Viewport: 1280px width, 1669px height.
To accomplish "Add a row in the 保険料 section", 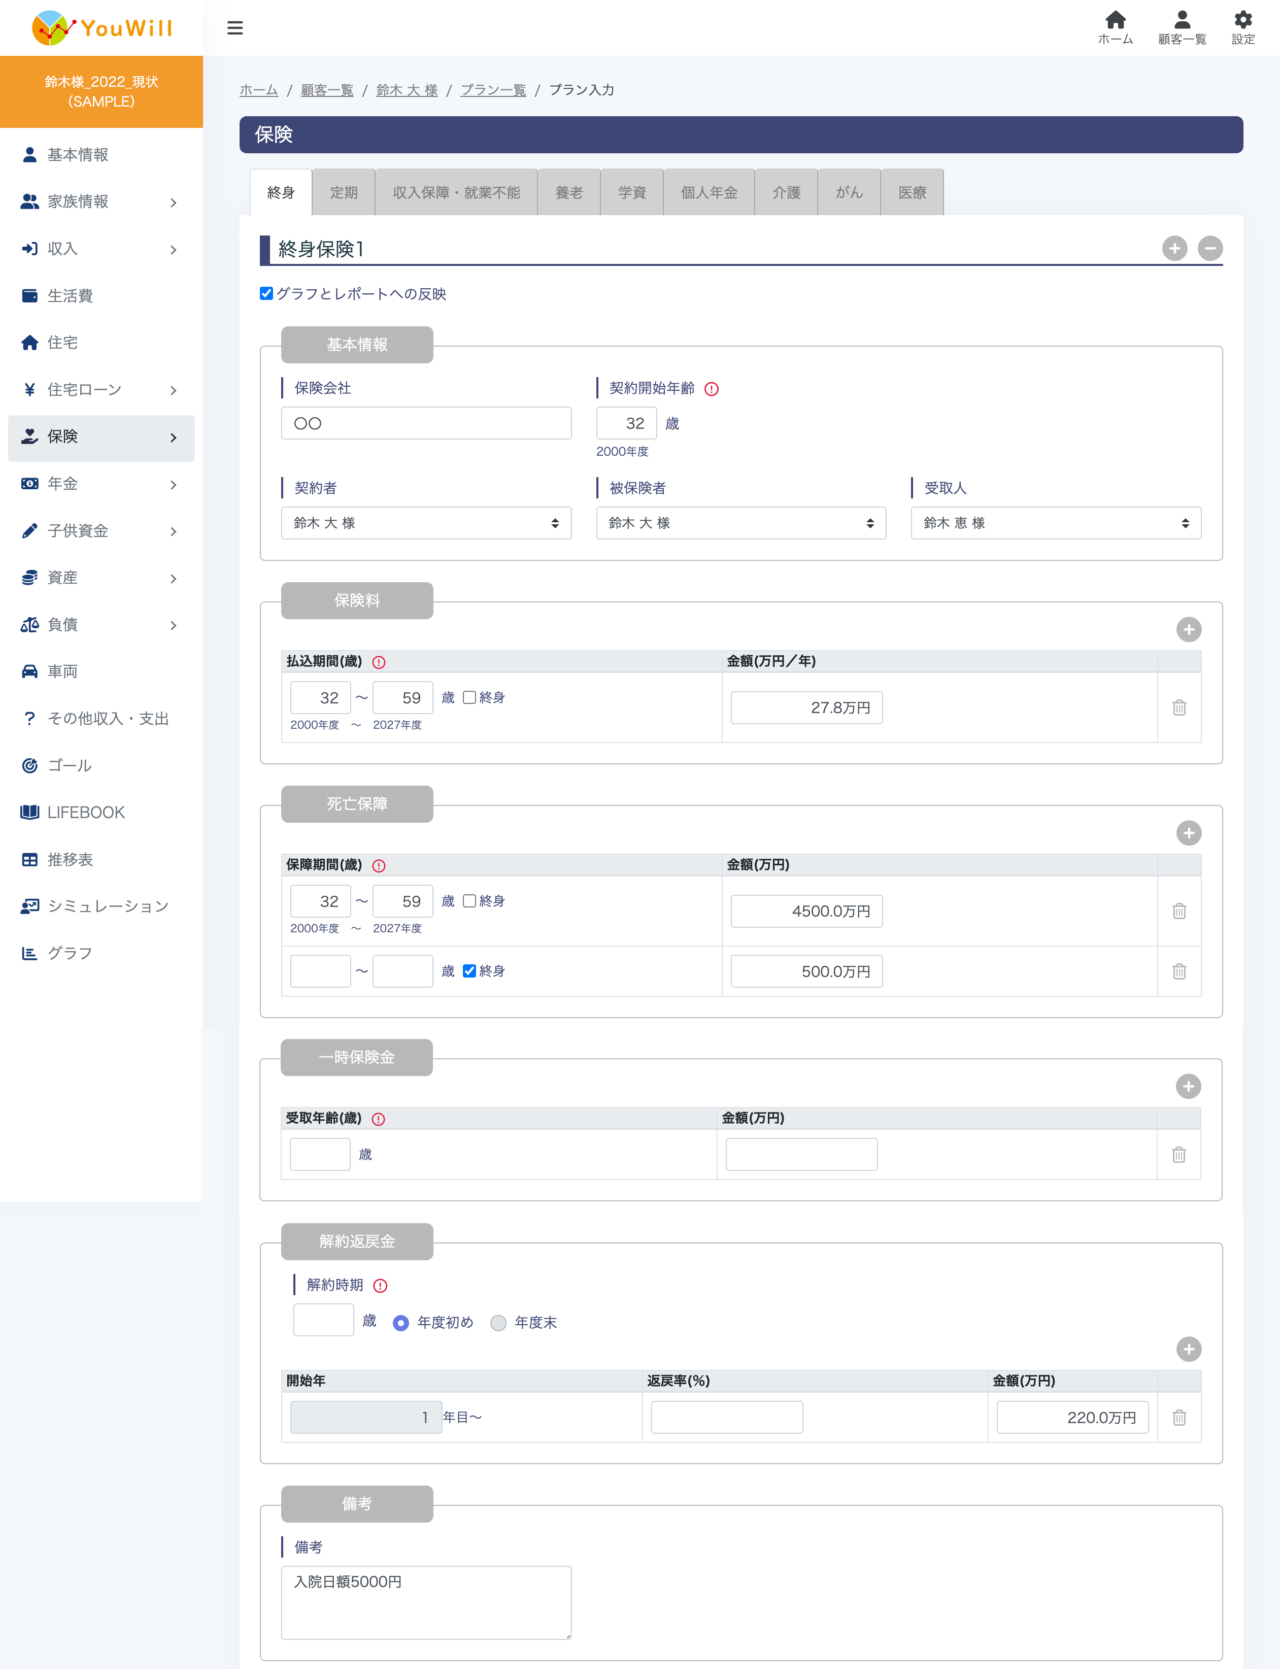I will [x=1188, y=629].
